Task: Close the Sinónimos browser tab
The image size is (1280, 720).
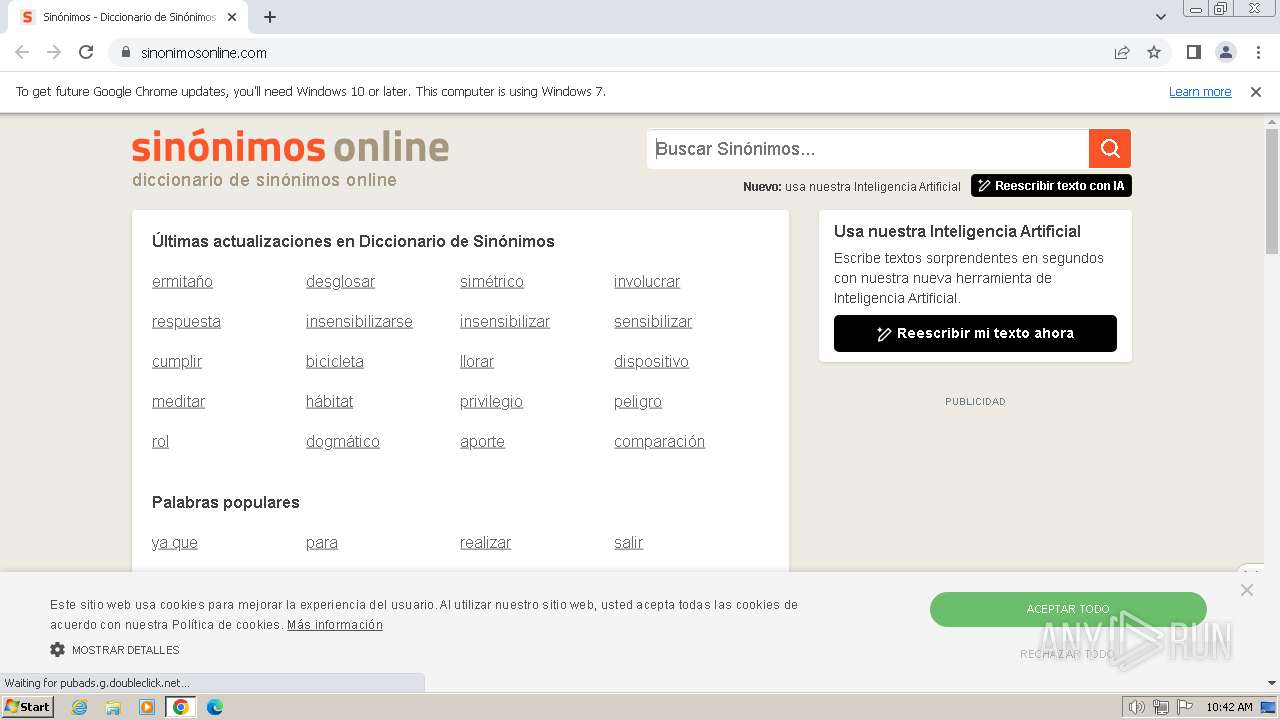Action: (232, 17)
